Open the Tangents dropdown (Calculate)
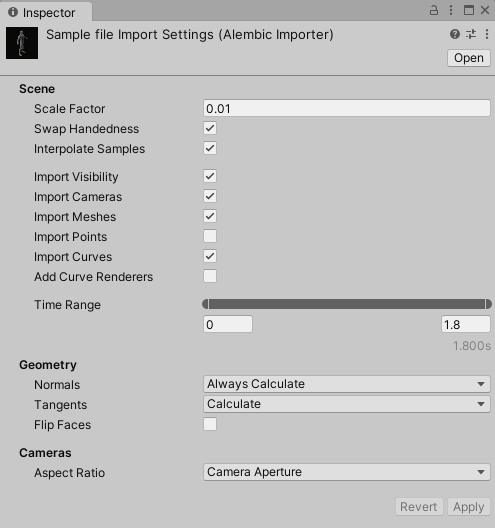This screenshot has width=495, height=528. coord(347,404)
